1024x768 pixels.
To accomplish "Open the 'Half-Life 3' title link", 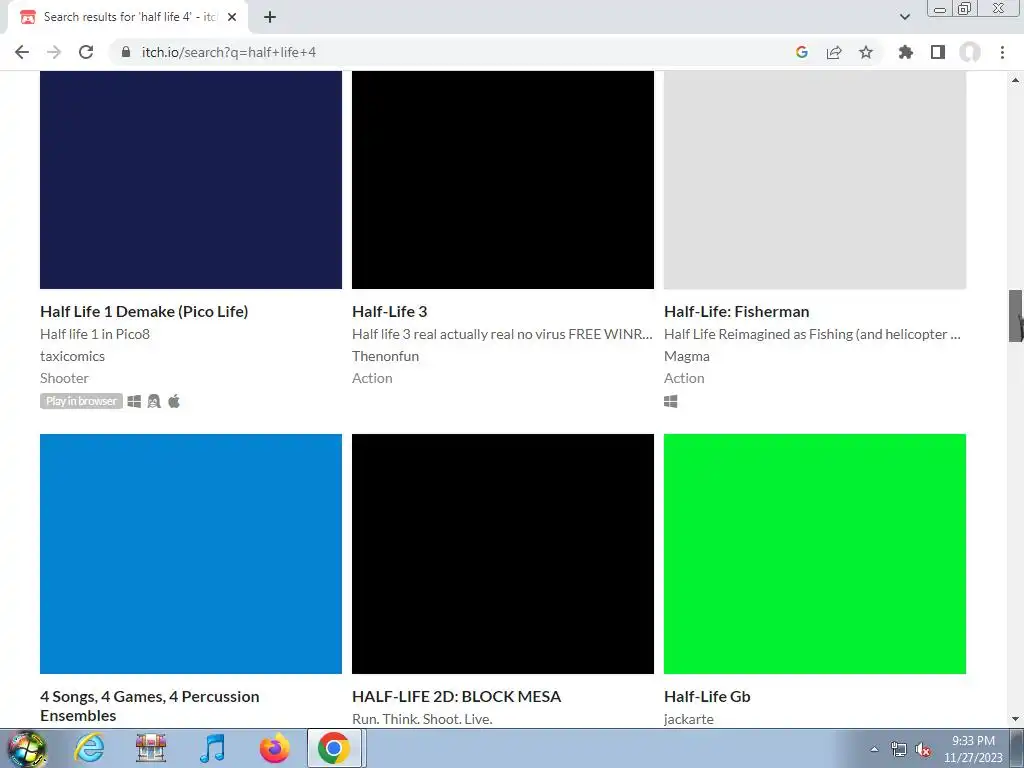I will [390, 312].
